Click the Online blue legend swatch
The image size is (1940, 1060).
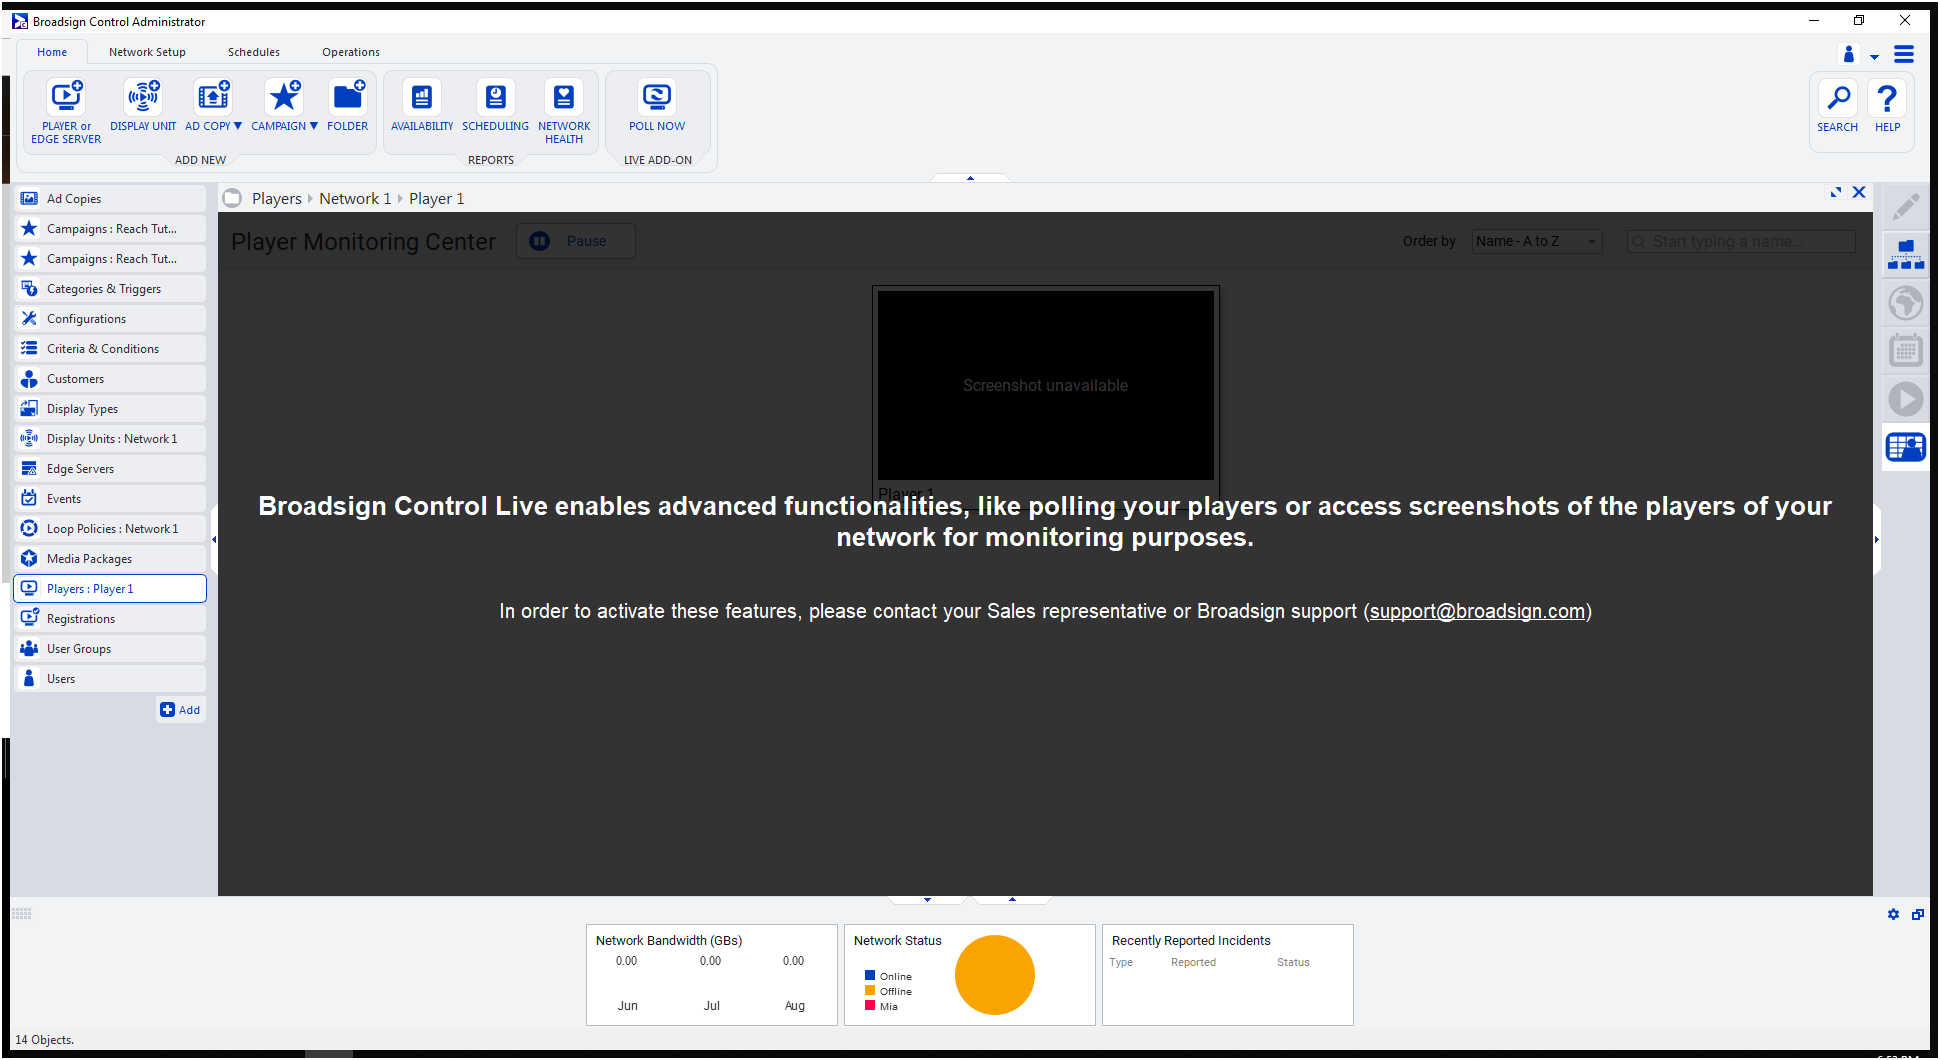(870, 976)
